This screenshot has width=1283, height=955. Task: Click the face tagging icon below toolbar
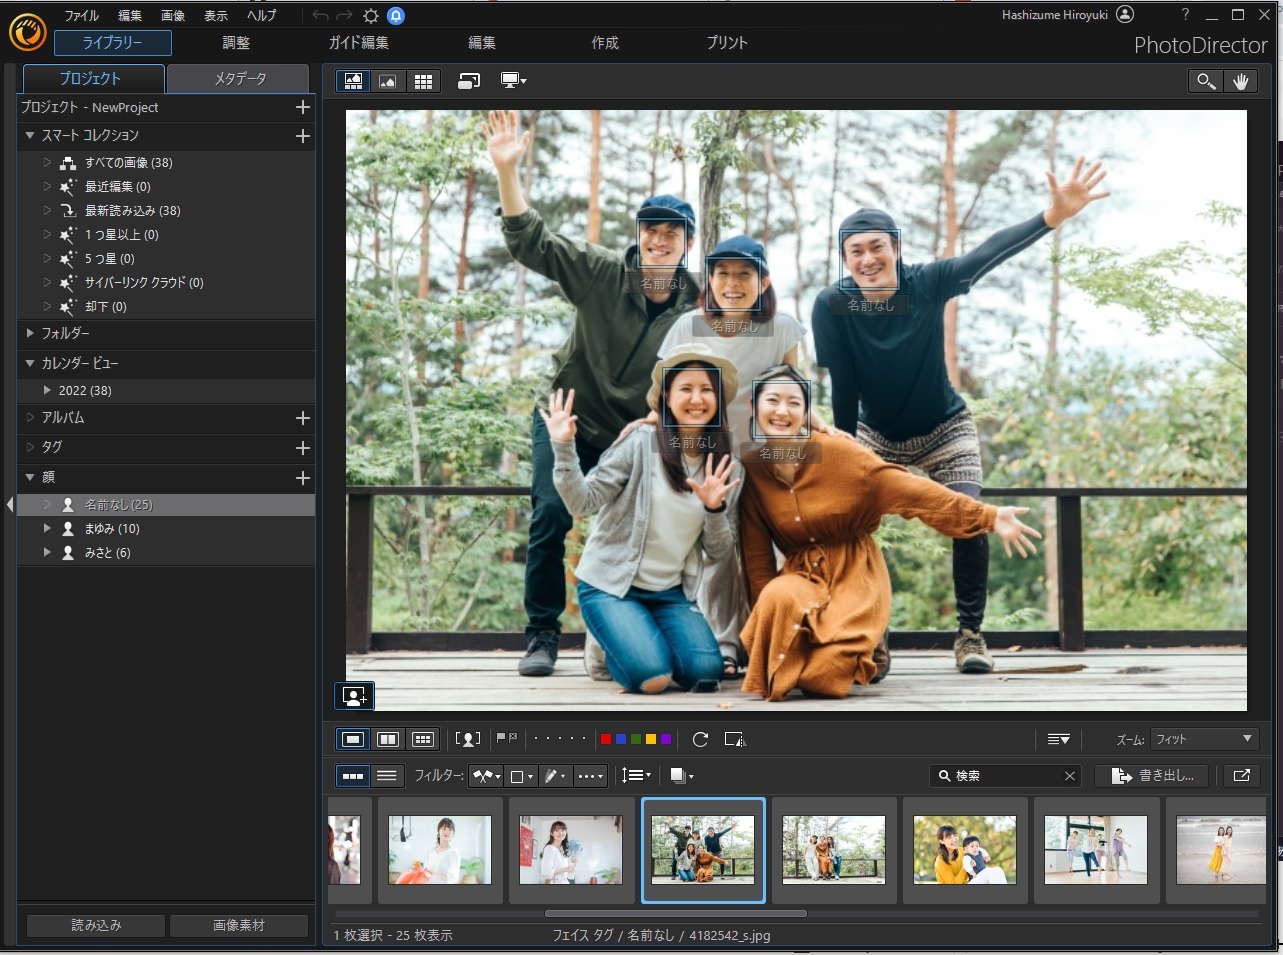tap(468, 739)
